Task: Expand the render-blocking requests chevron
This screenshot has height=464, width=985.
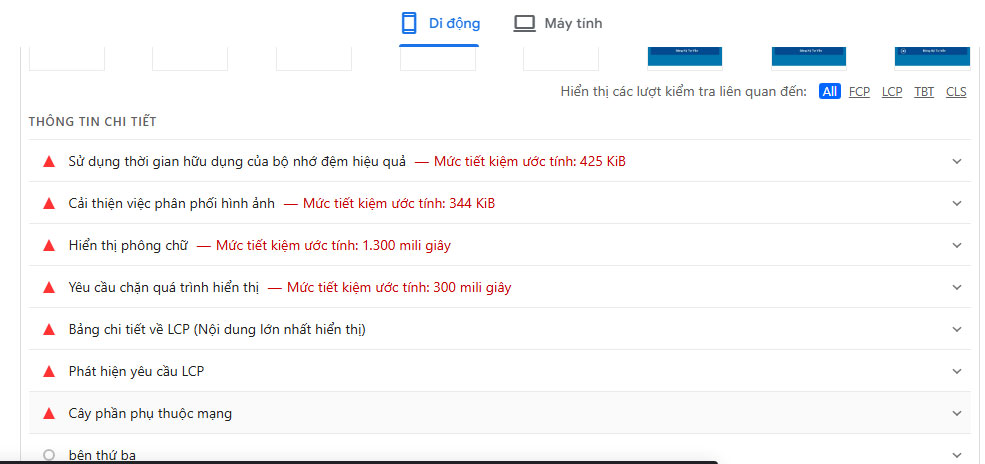Action: tap(957, 288)
